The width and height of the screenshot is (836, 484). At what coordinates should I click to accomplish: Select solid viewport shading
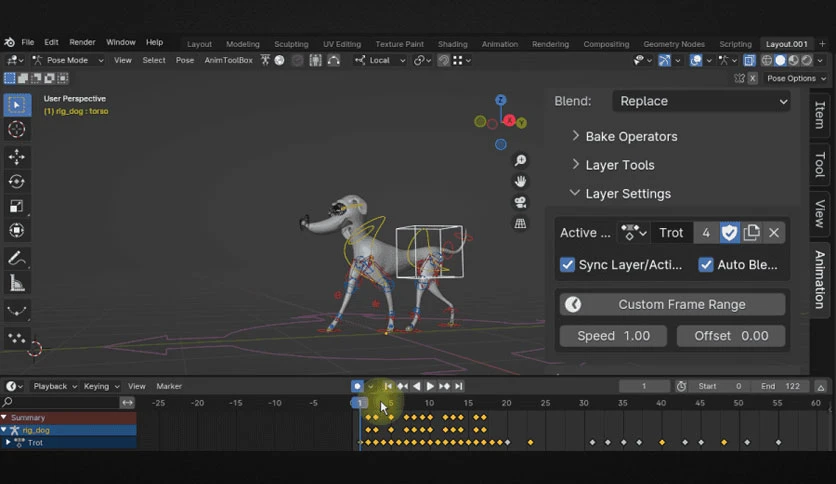[x=780, y=60]
